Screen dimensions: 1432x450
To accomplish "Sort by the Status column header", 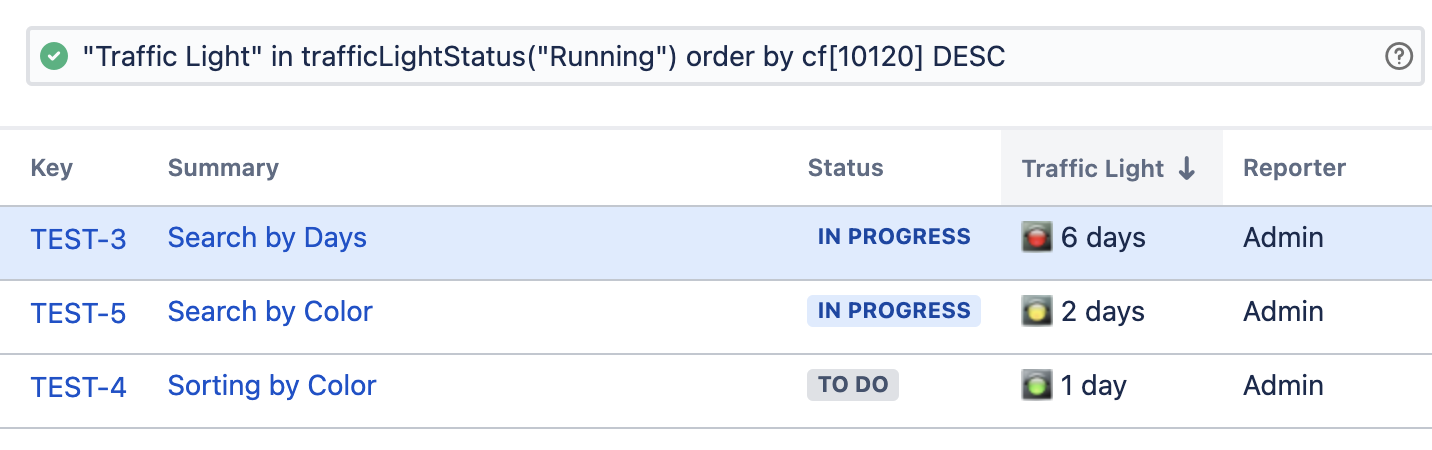I will pos(845,168).
